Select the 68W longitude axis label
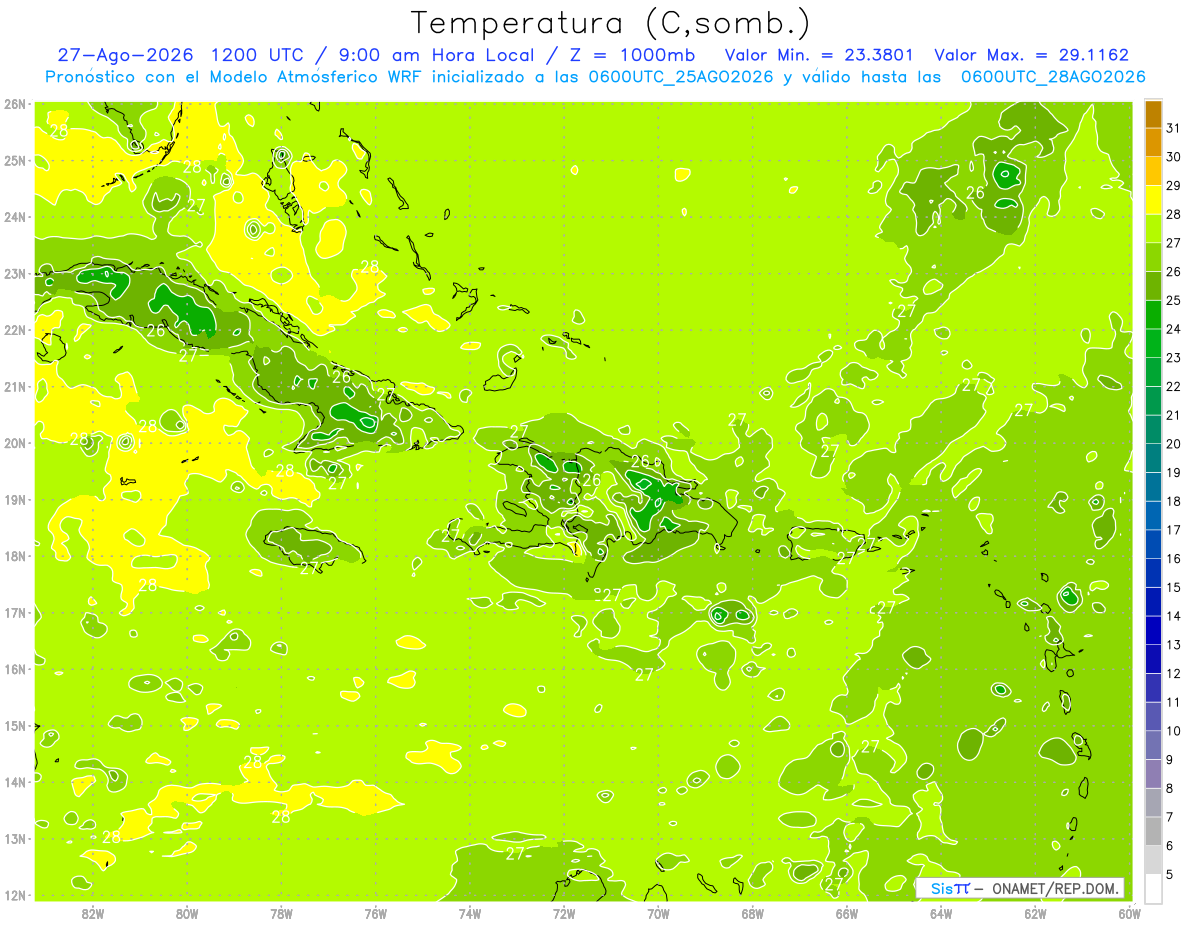This screenshot has width=1200, height=927. pyautogui.click(x=752, y=913)
